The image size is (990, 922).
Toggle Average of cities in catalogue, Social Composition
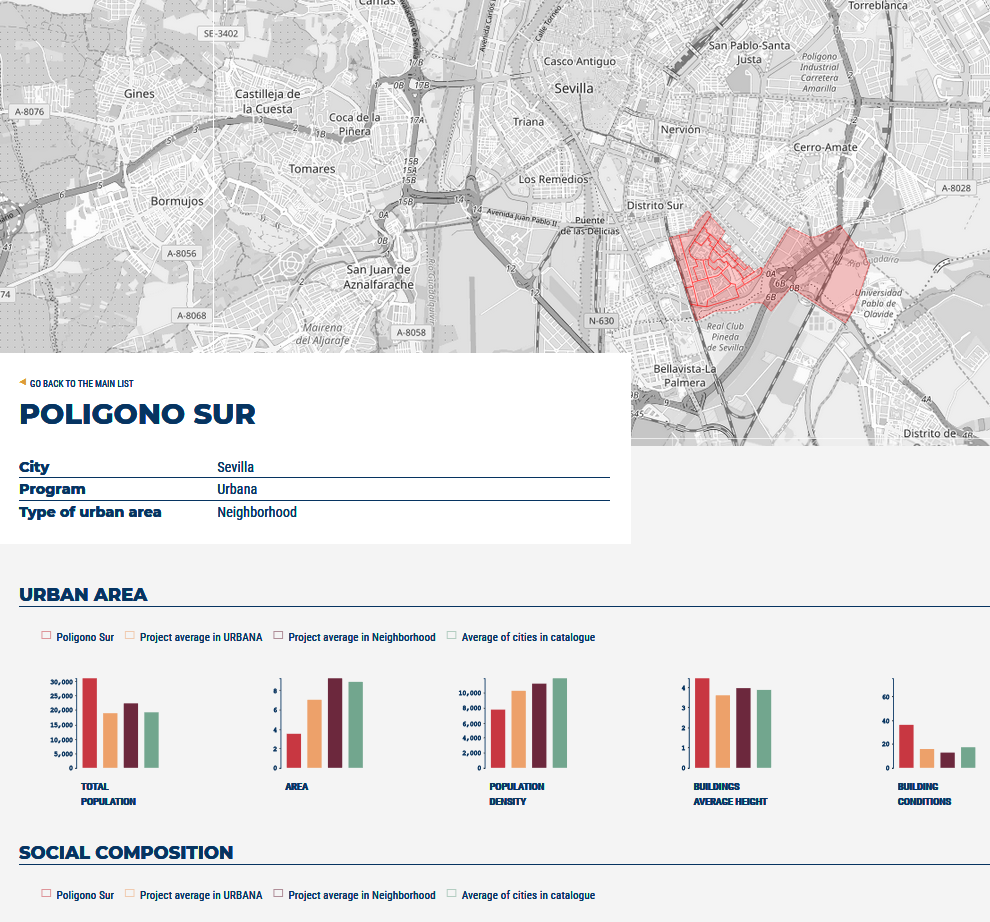coord(521,894)
